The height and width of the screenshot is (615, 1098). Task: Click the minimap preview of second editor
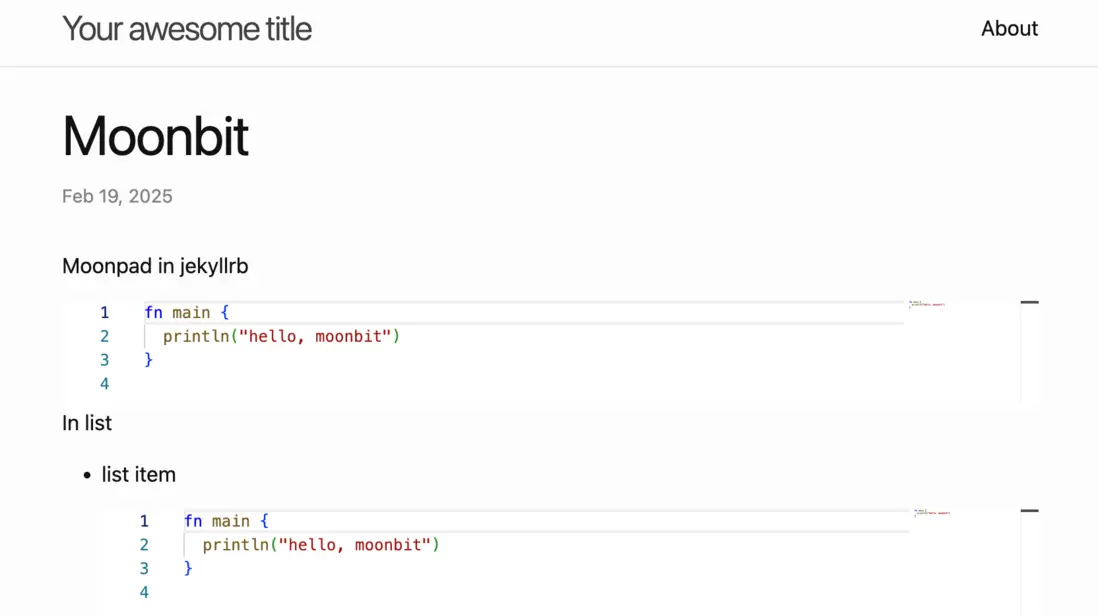point(932,513)
